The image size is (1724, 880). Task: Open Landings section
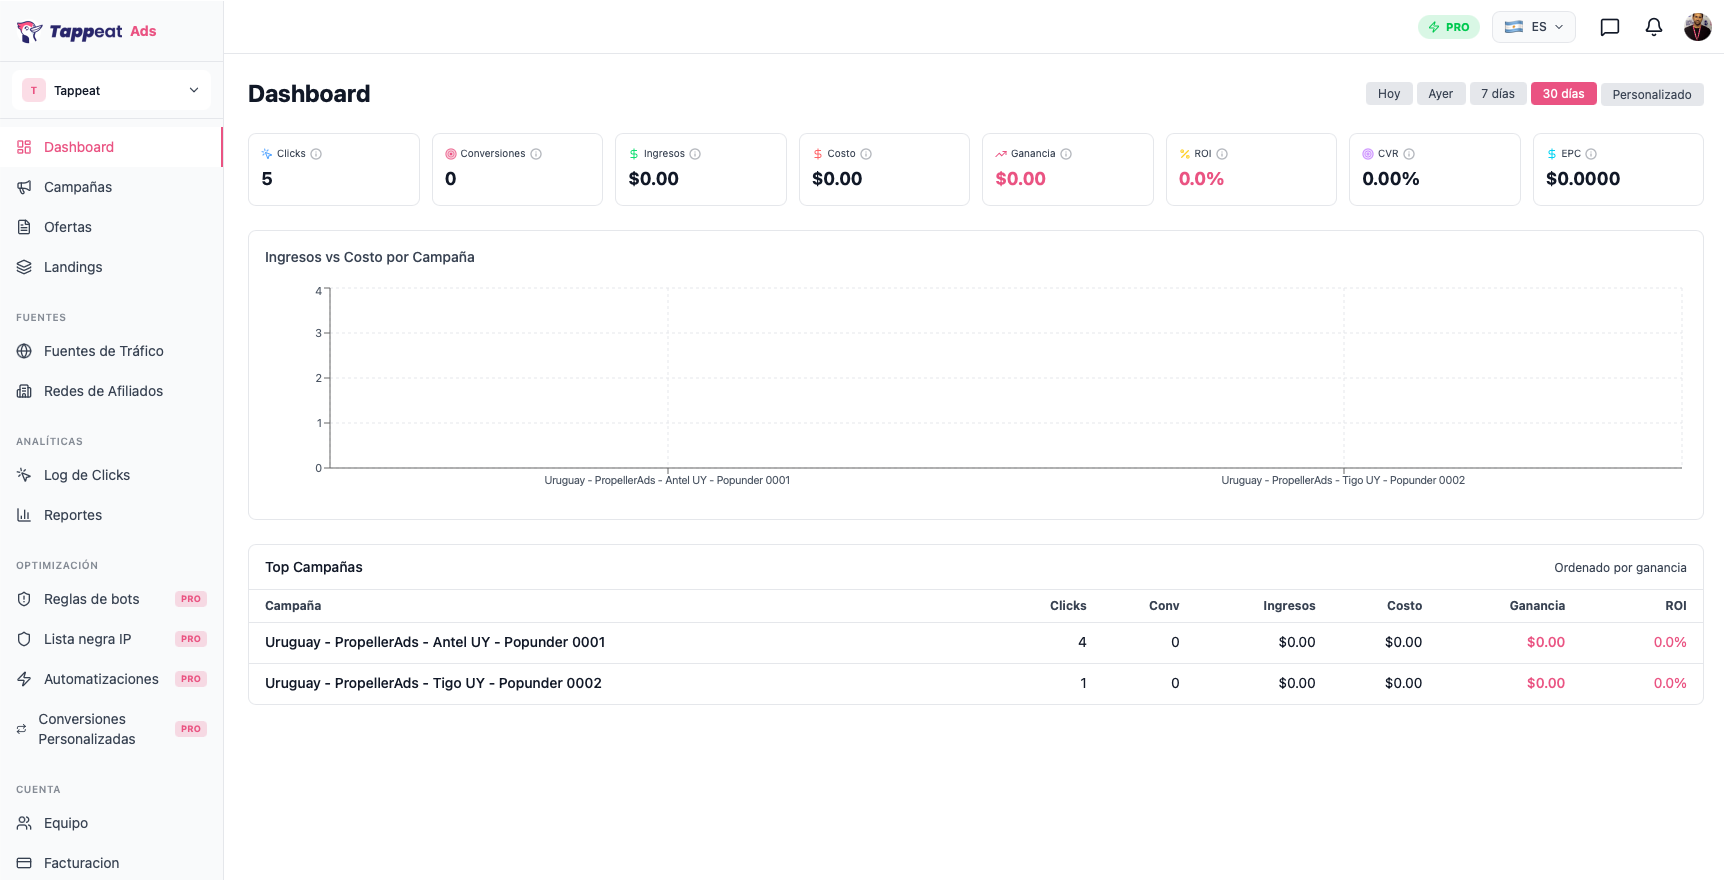(x=111, y=267)
